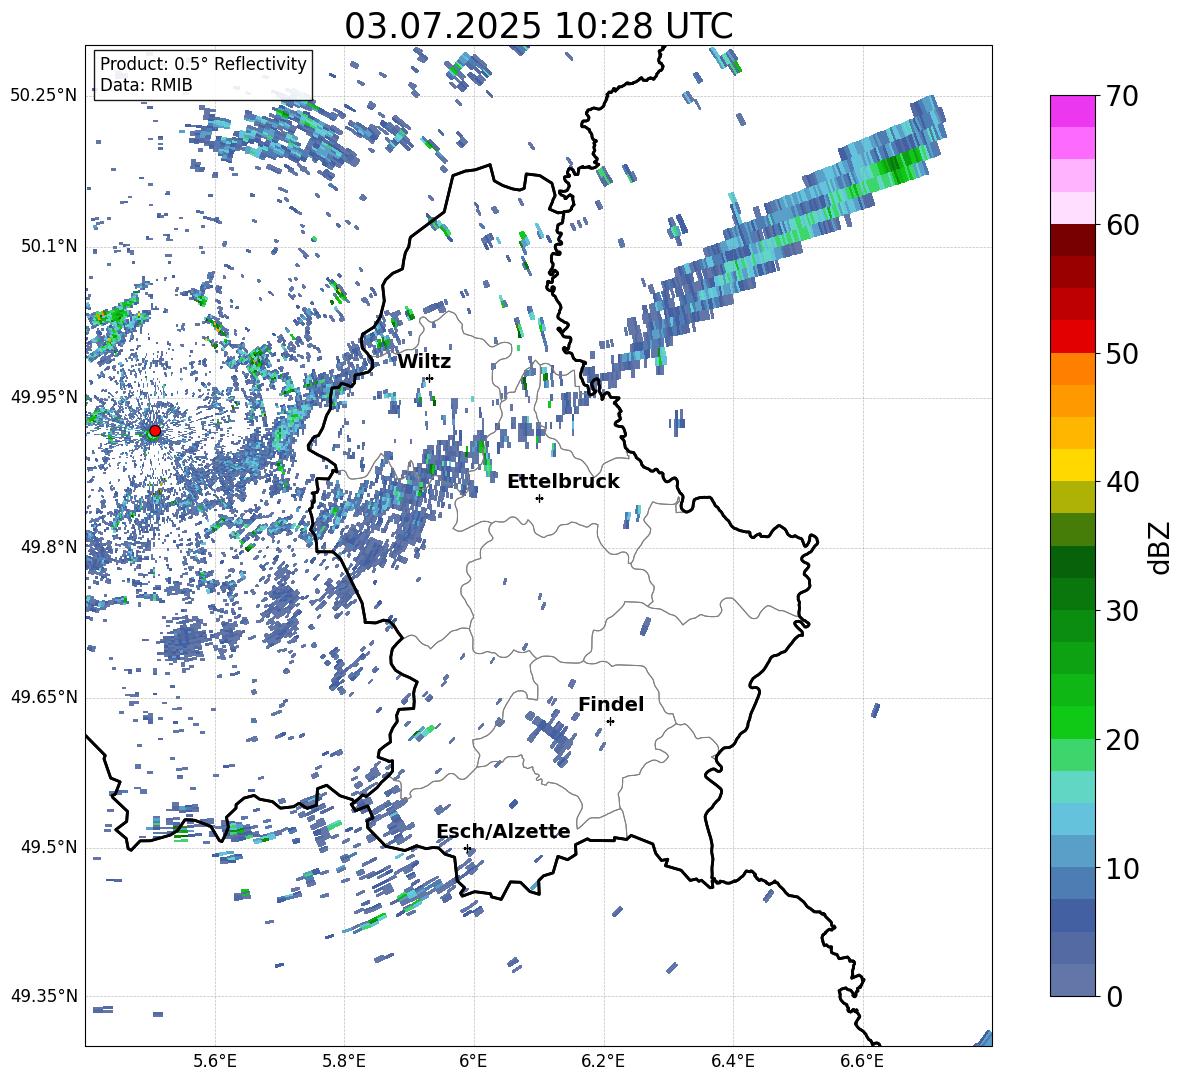Click the Product: 0.5° Reflectivity text

click(x=203, y=64)
